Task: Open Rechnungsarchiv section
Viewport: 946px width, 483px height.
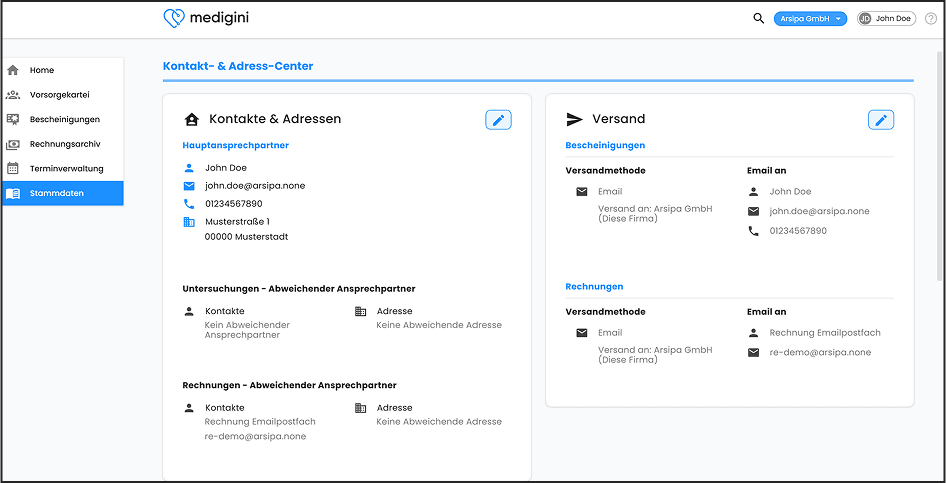Action: pos(63,144)
